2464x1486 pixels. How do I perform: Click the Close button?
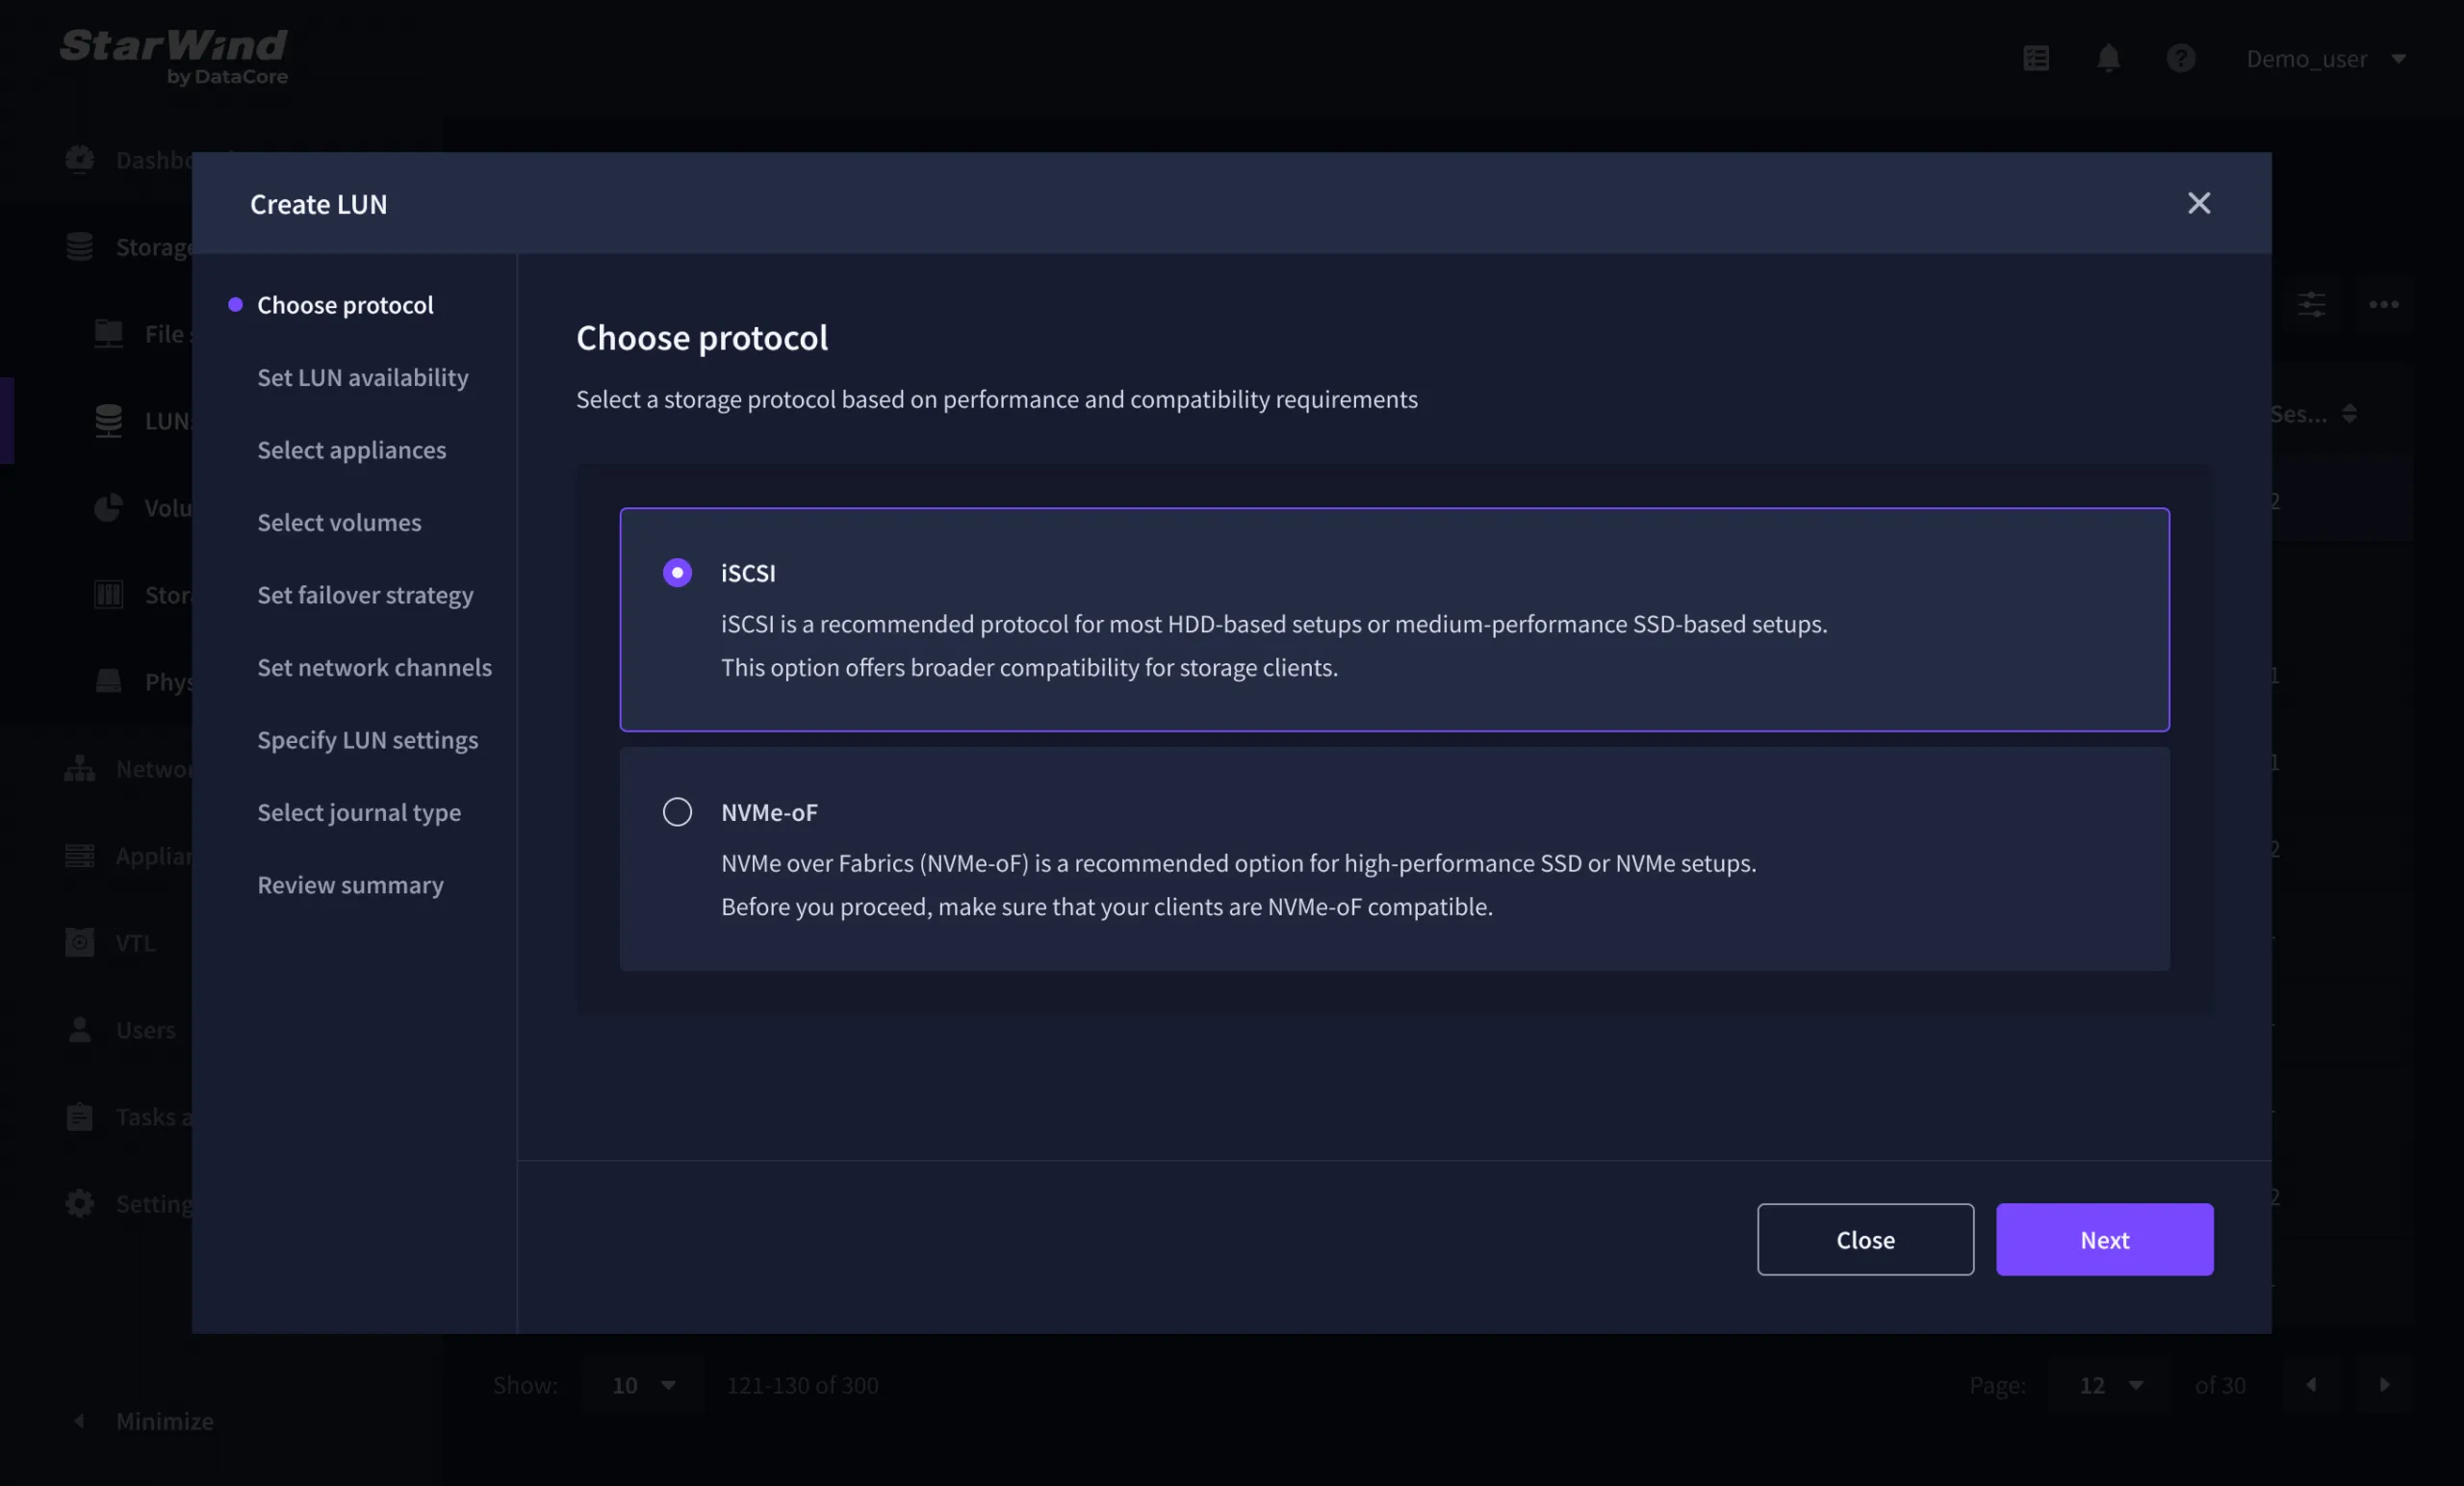point(1865,1240)
